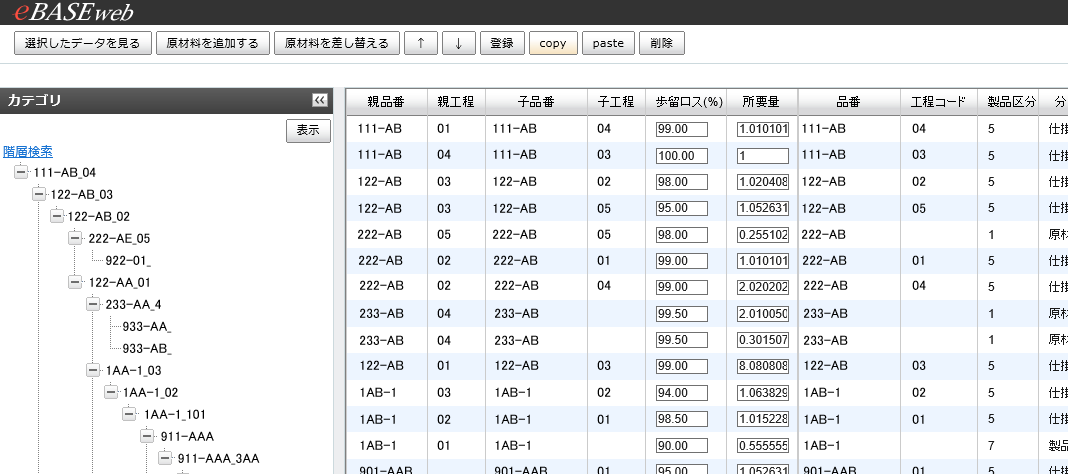Screen dimensions: 1068x474
Task: Collapse the 1AA-1_03 tree node
Action: (x=93, y=370)
